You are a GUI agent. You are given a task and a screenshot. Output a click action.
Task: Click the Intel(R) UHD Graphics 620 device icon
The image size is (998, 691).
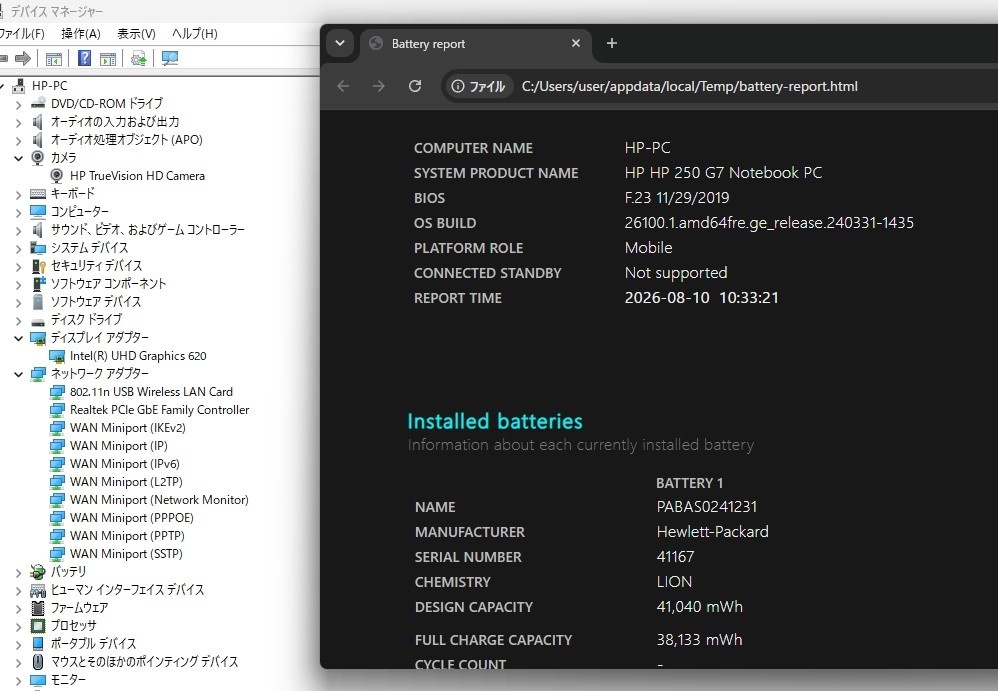[57, 356]
